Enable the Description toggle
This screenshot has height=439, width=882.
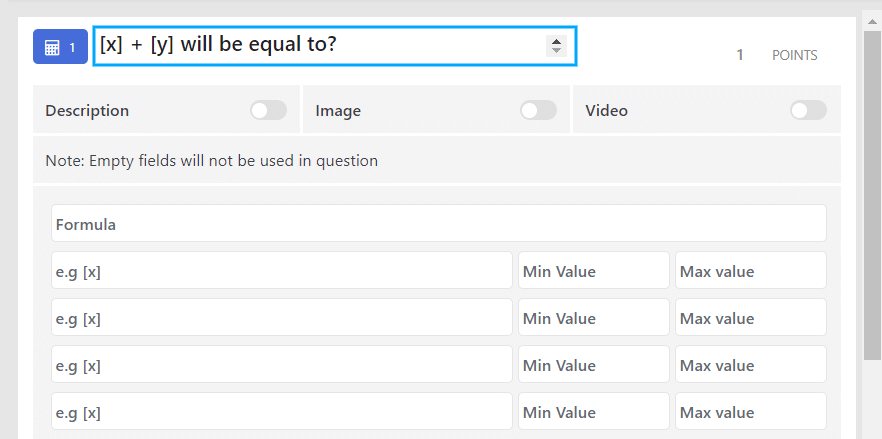click(x=268, y=110)
